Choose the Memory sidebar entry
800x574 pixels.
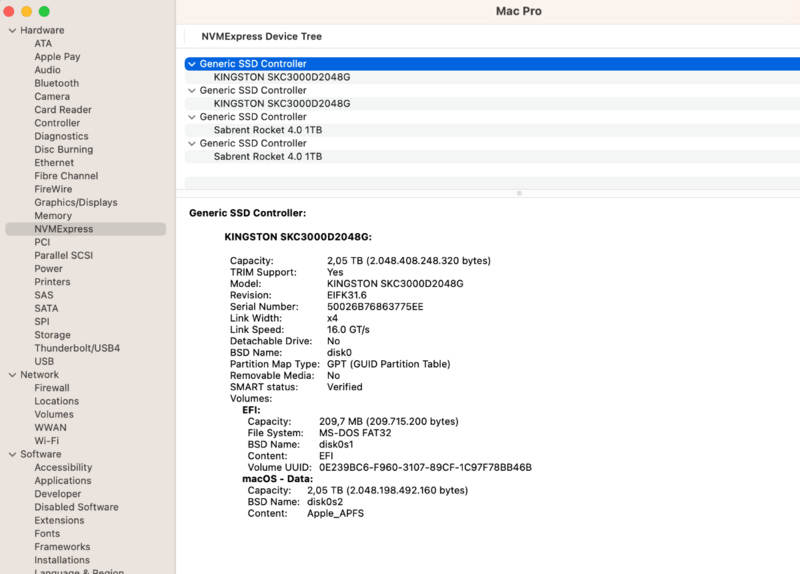(x=53, y=215)
